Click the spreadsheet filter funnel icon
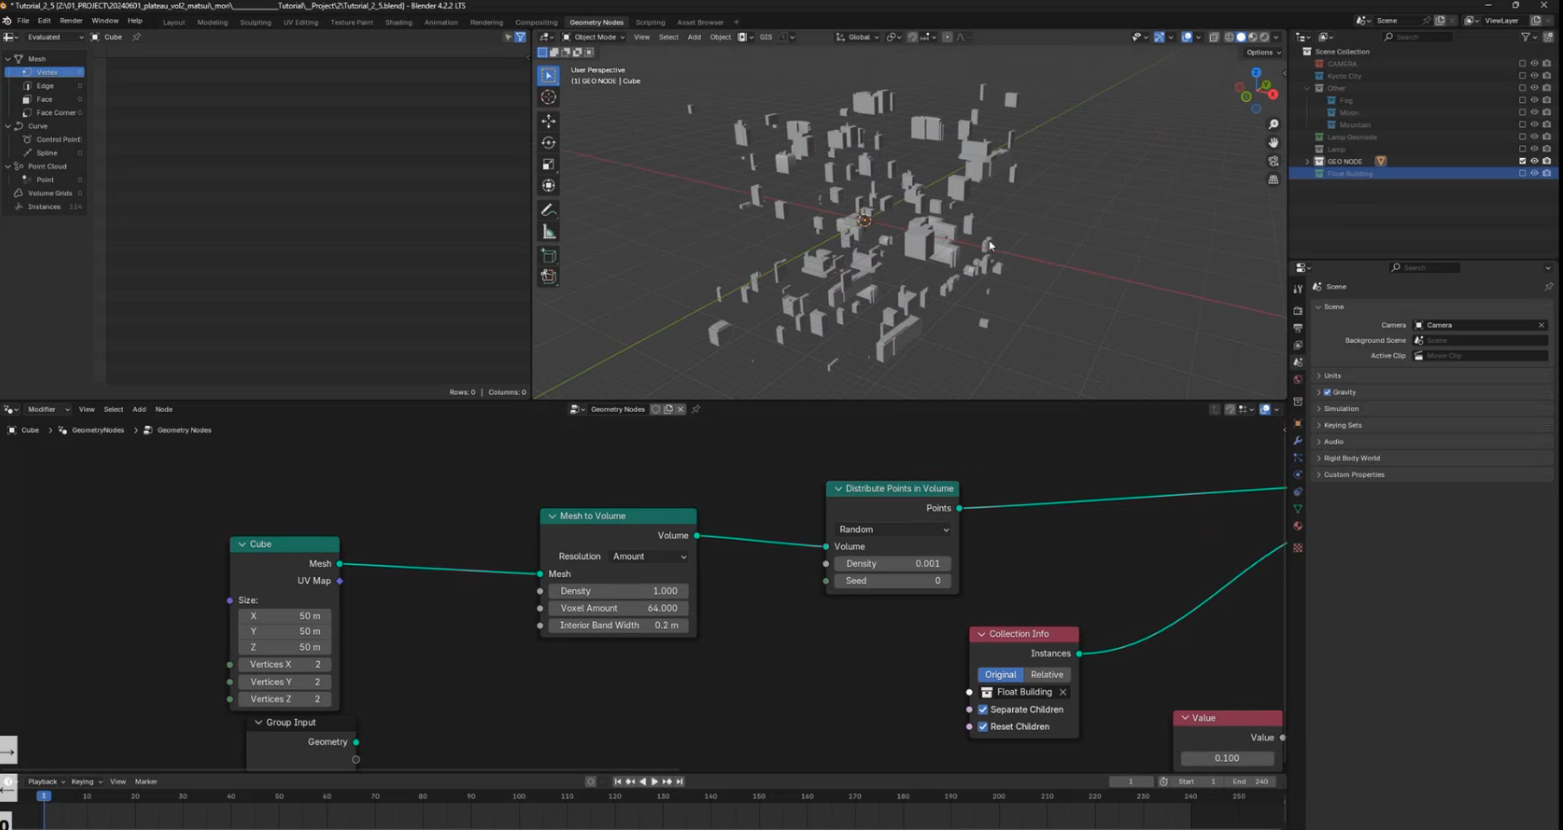Image resolution: width=1563 pixels, height=830 pixels. coord(520,37)
